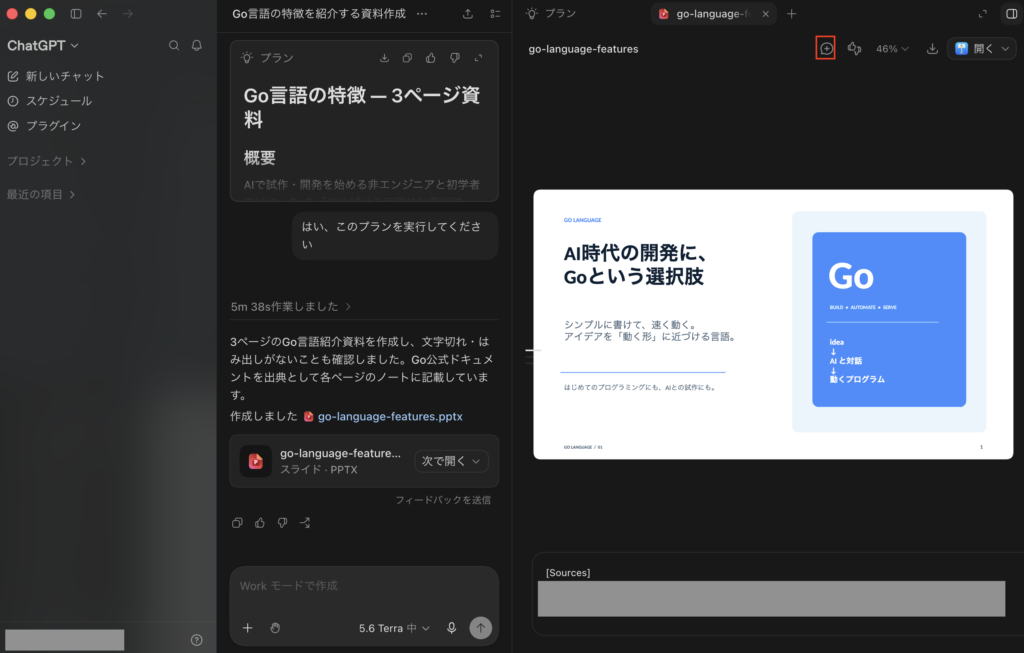Open chat title more options ellipsis
This screenshot has width=1024, height=653.
pyautogui.click(x=423, y=14)
